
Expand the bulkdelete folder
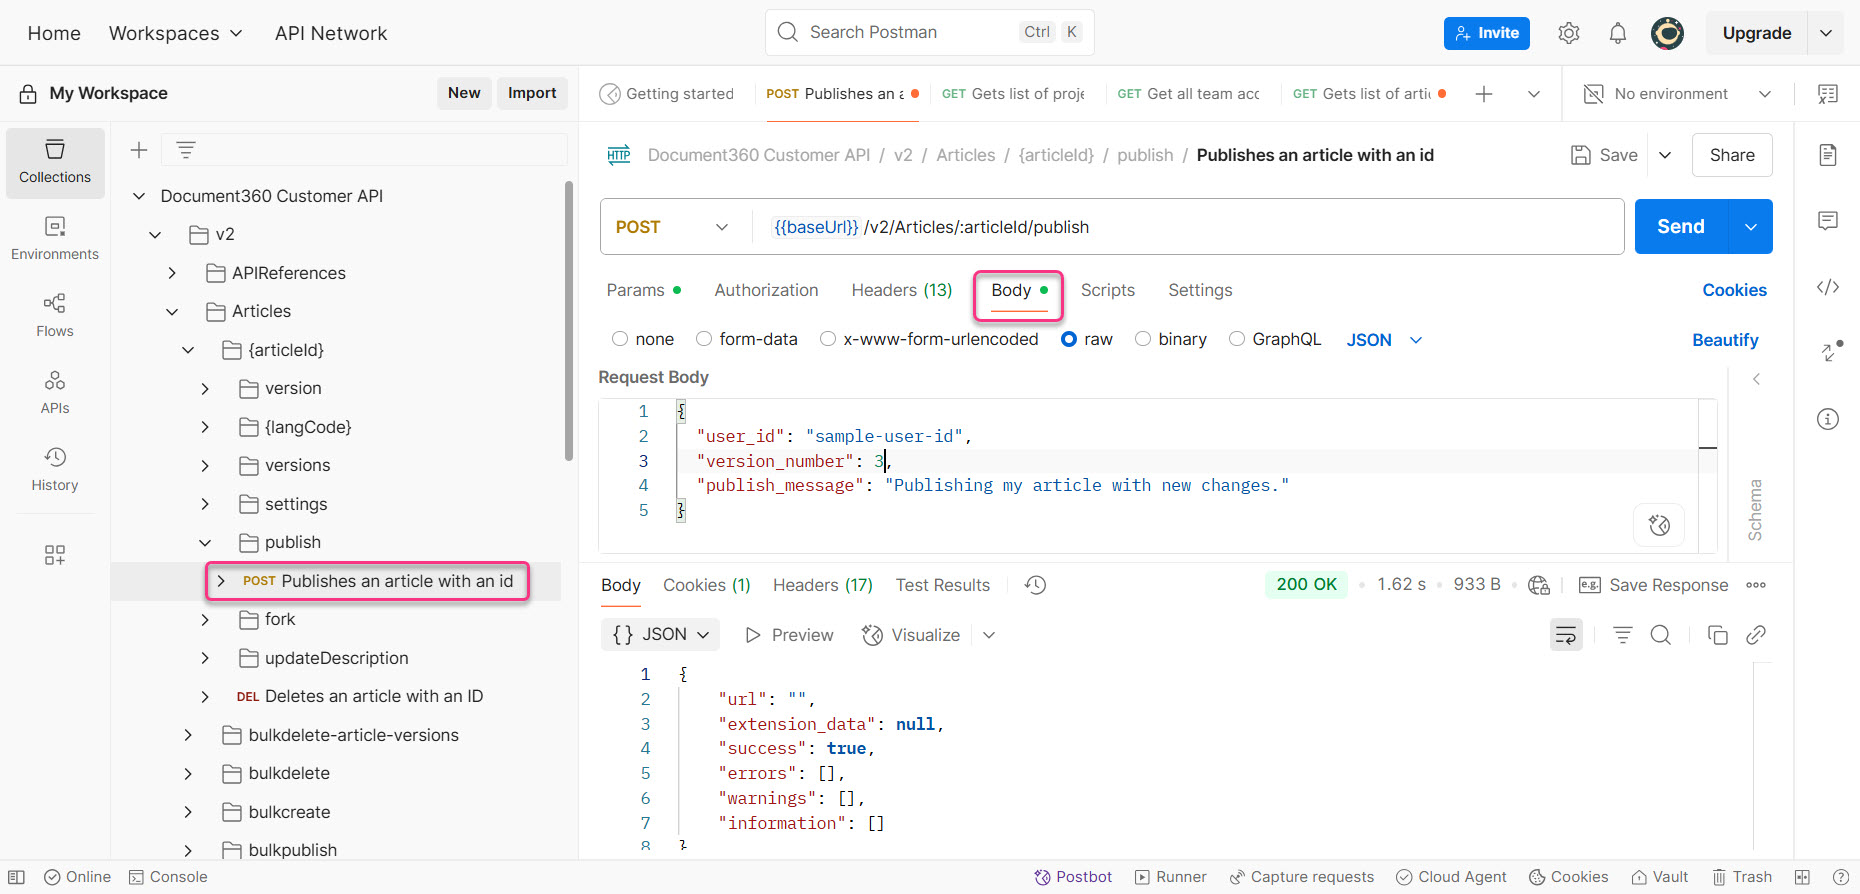pyautogui.click(x=188, y=774)
